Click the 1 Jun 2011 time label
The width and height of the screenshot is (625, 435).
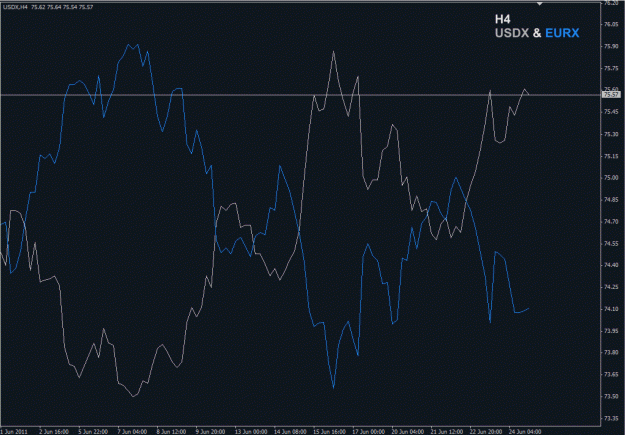tap(12, 431)
